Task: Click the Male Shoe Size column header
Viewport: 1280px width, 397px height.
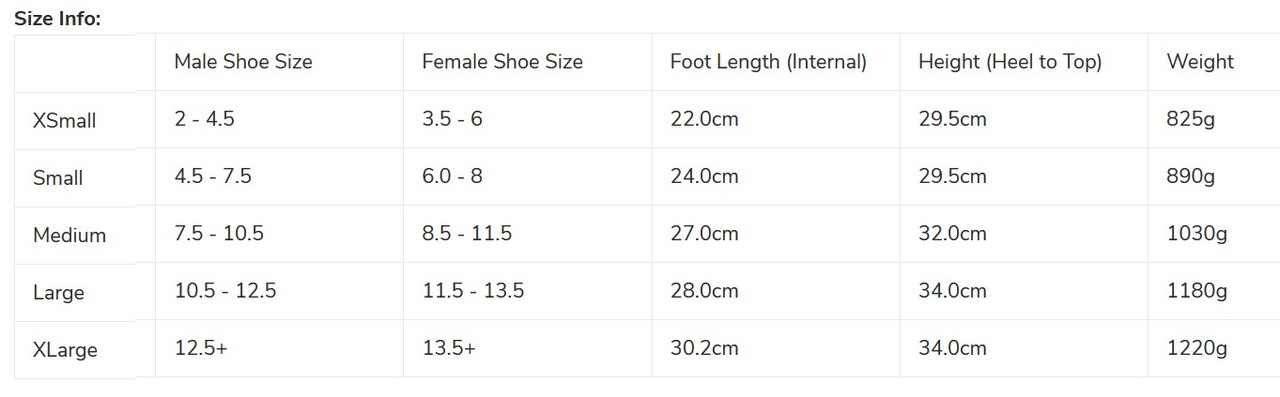Action: coord(243,62)
